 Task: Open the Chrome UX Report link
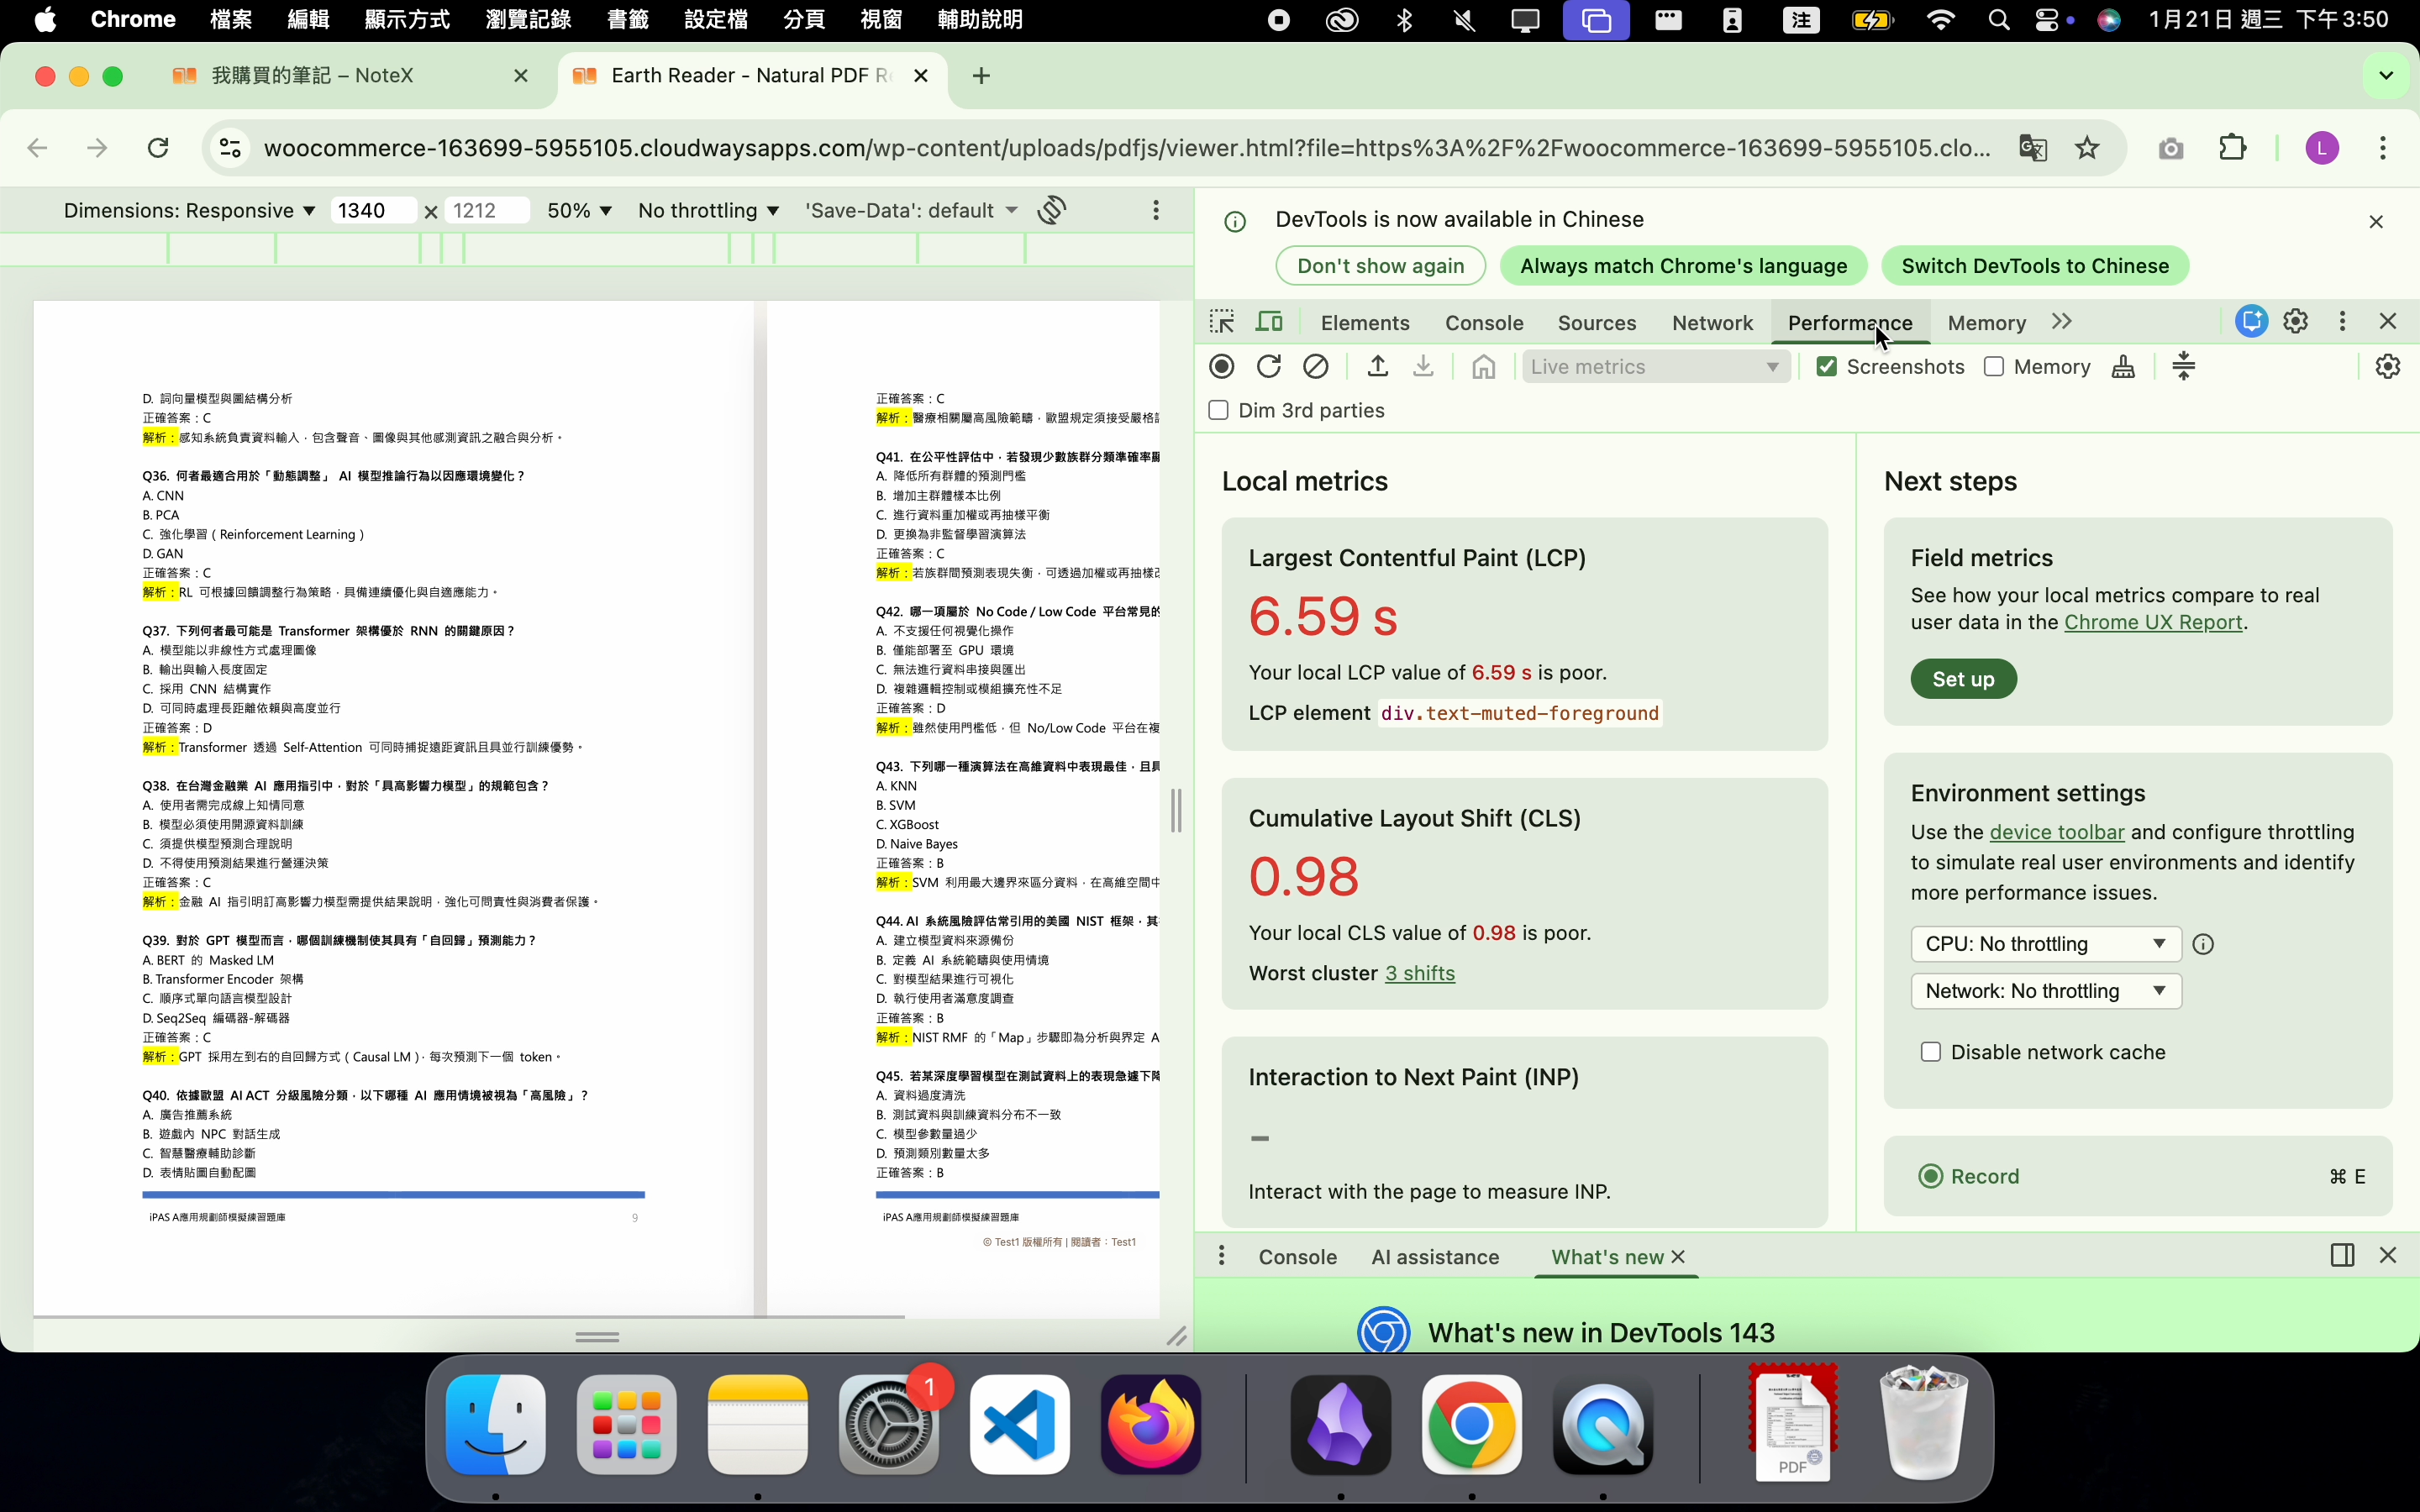click(x=2153, y=622)
